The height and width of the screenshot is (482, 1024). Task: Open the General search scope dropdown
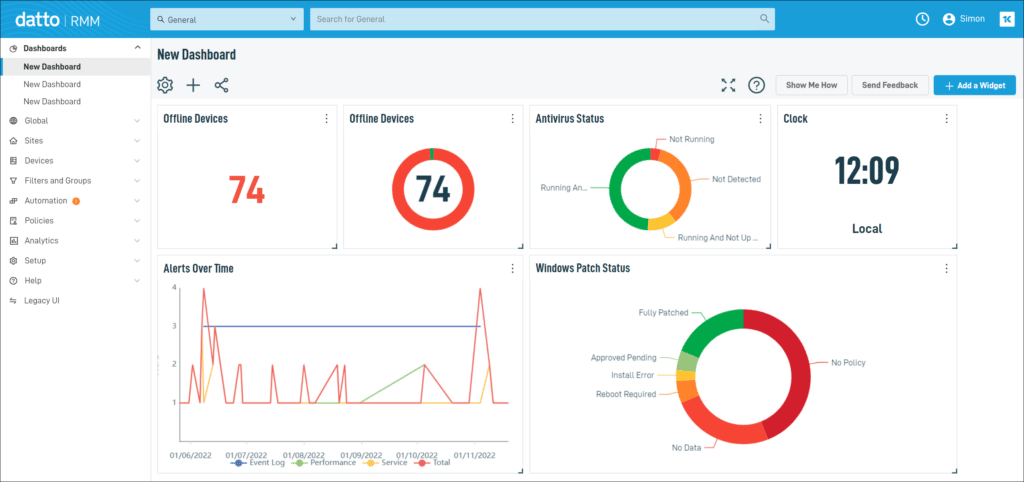click(227, 19)
